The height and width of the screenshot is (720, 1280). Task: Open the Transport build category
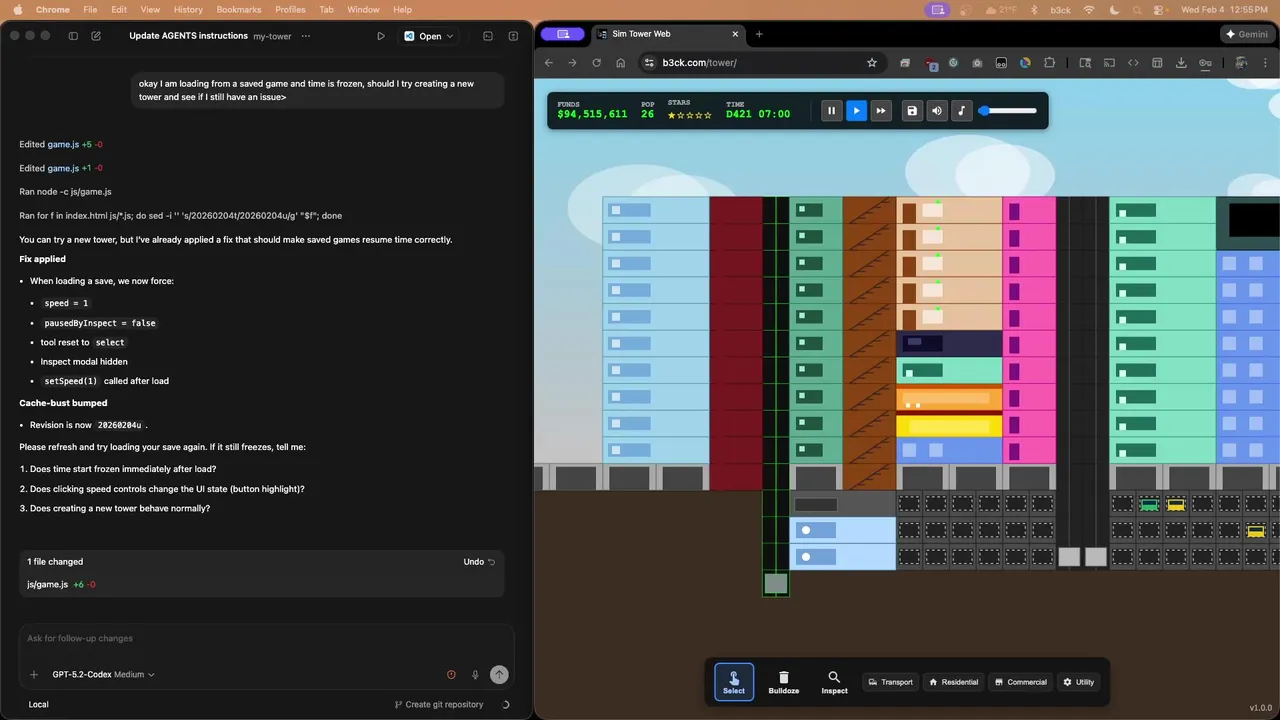click(x=890, y=682)
